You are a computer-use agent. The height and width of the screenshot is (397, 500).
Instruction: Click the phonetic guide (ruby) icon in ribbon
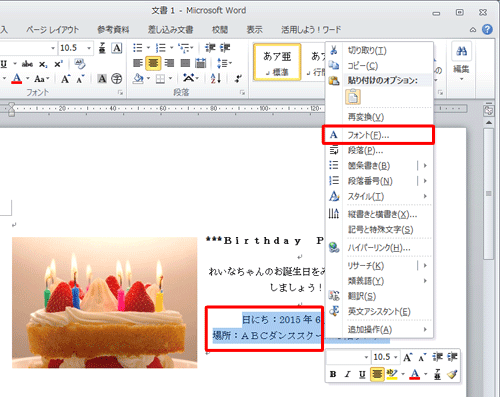pos(102,48)
